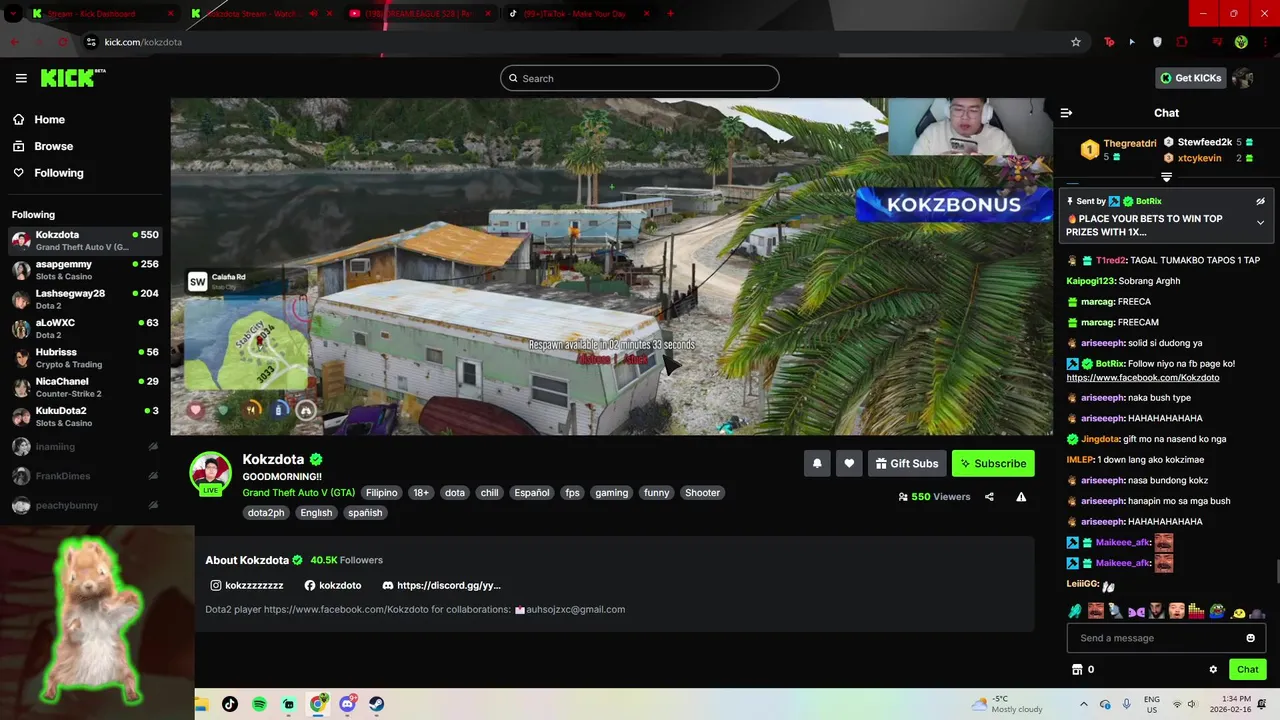Select the chill tag
Screen dimensions: 1280x720
(489, 493)
